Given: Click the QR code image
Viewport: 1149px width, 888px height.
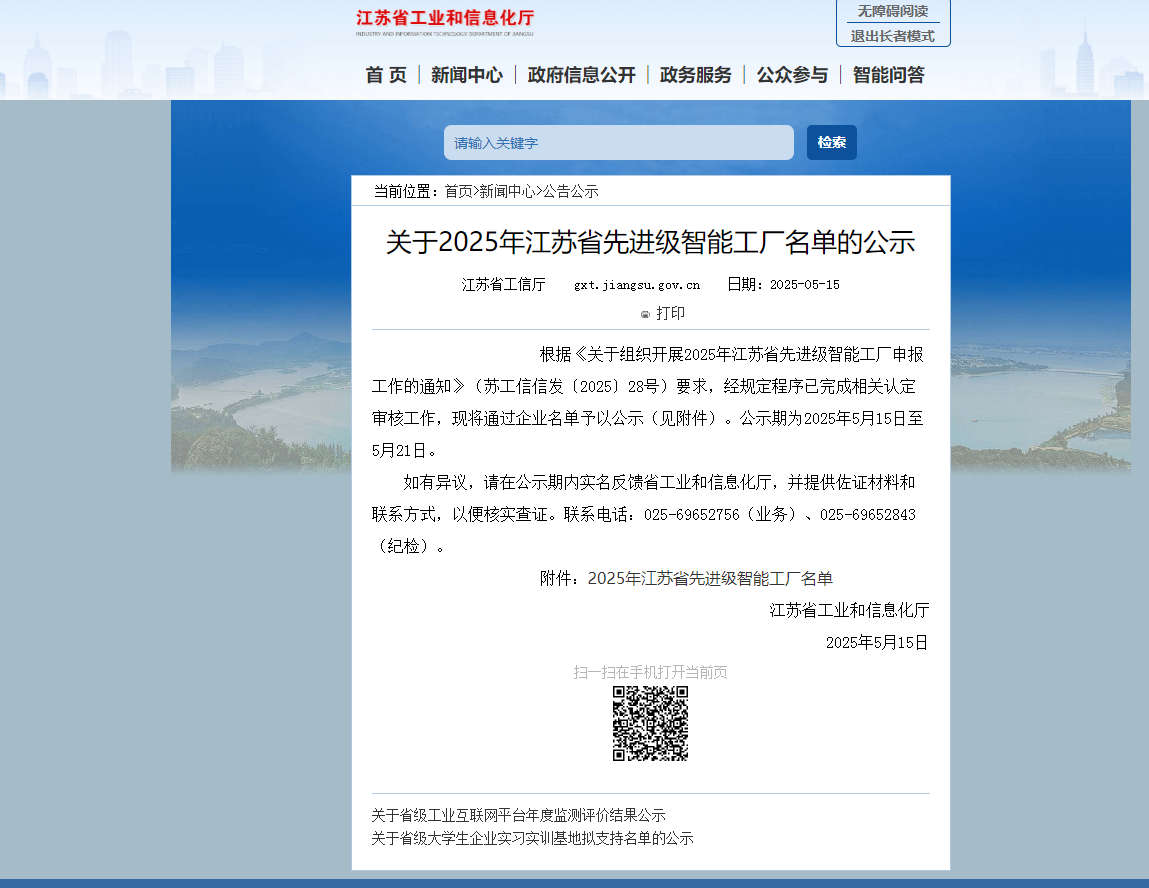Looking at the screenshot, I should [x=650, y=723].
